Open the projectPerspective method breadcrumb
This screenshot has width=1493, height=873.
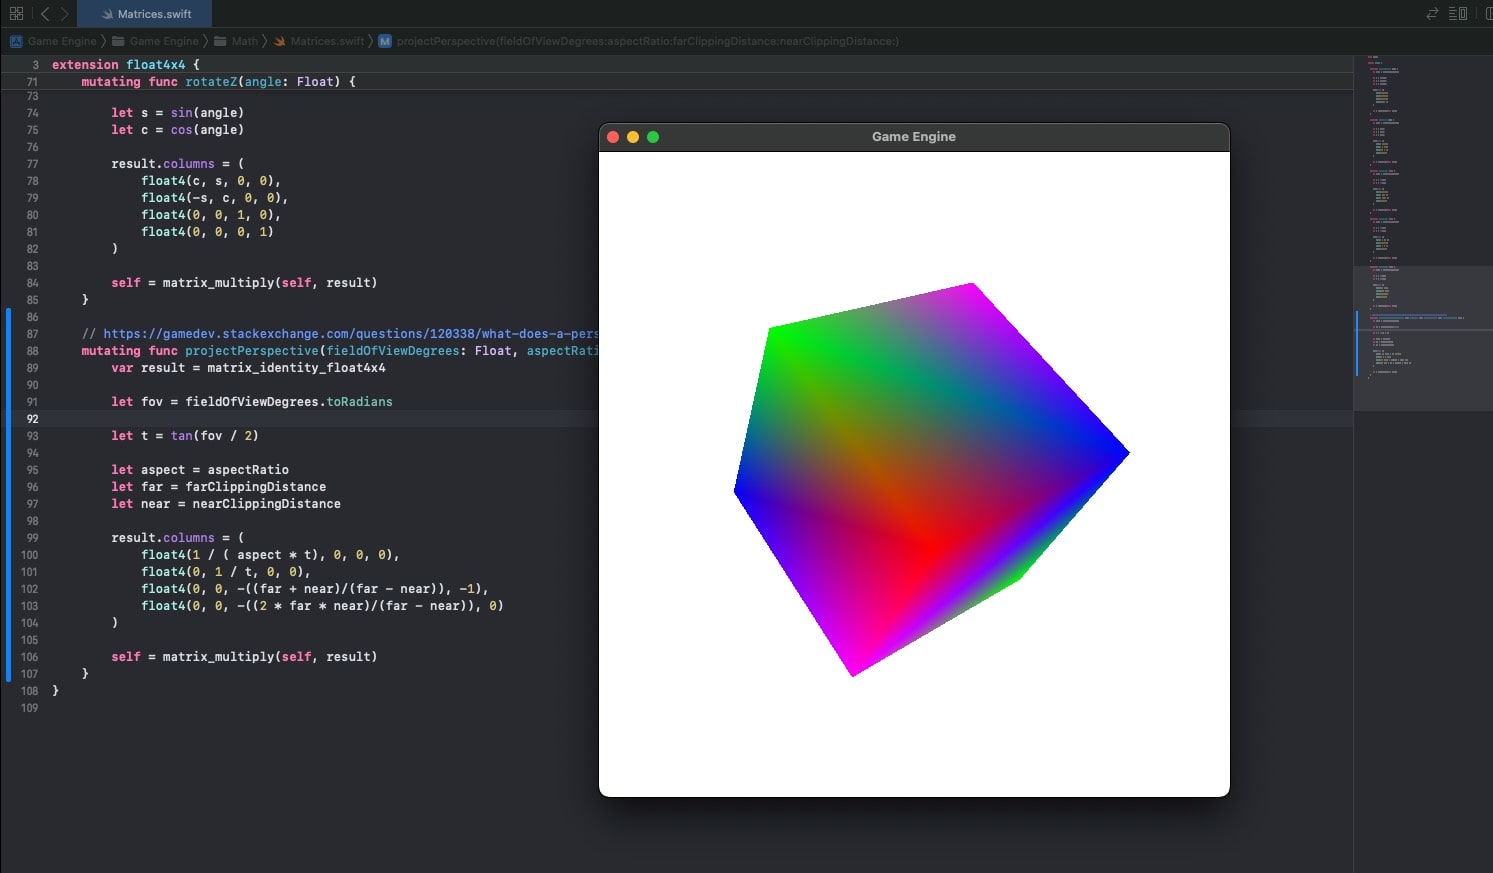(647, 41)
